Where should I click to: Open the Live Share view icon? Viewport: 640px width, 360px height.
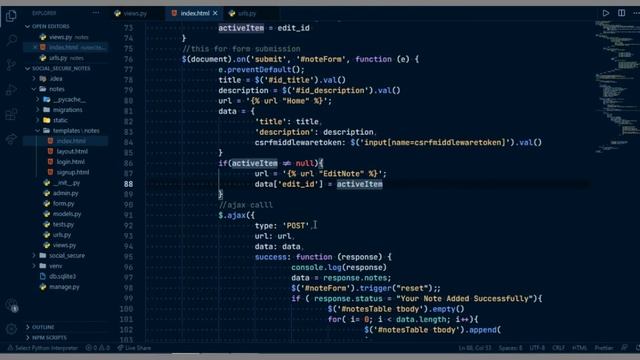tap(11, 139)
